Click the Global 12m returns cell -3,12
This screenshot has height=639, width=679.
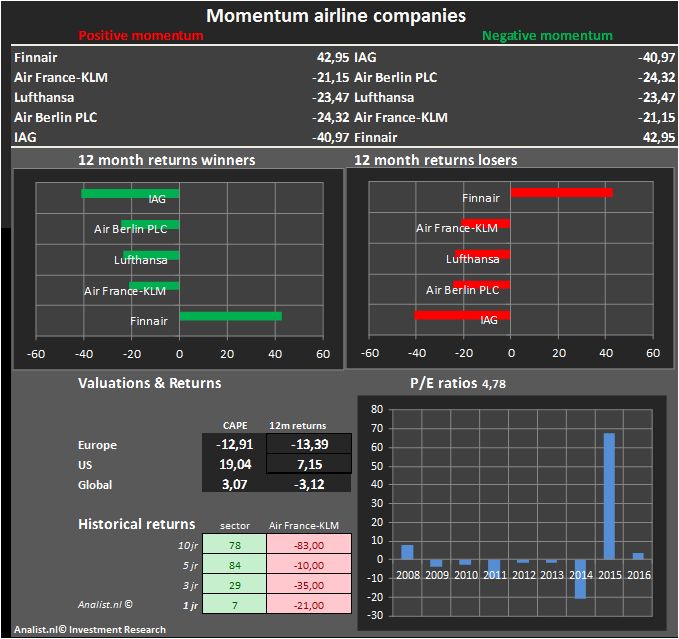coord(309,484)
